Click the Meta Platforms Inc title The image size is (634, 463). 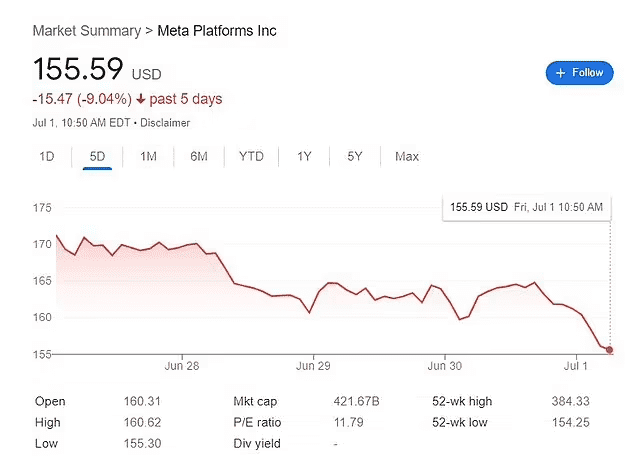click(x=217, y=31)
